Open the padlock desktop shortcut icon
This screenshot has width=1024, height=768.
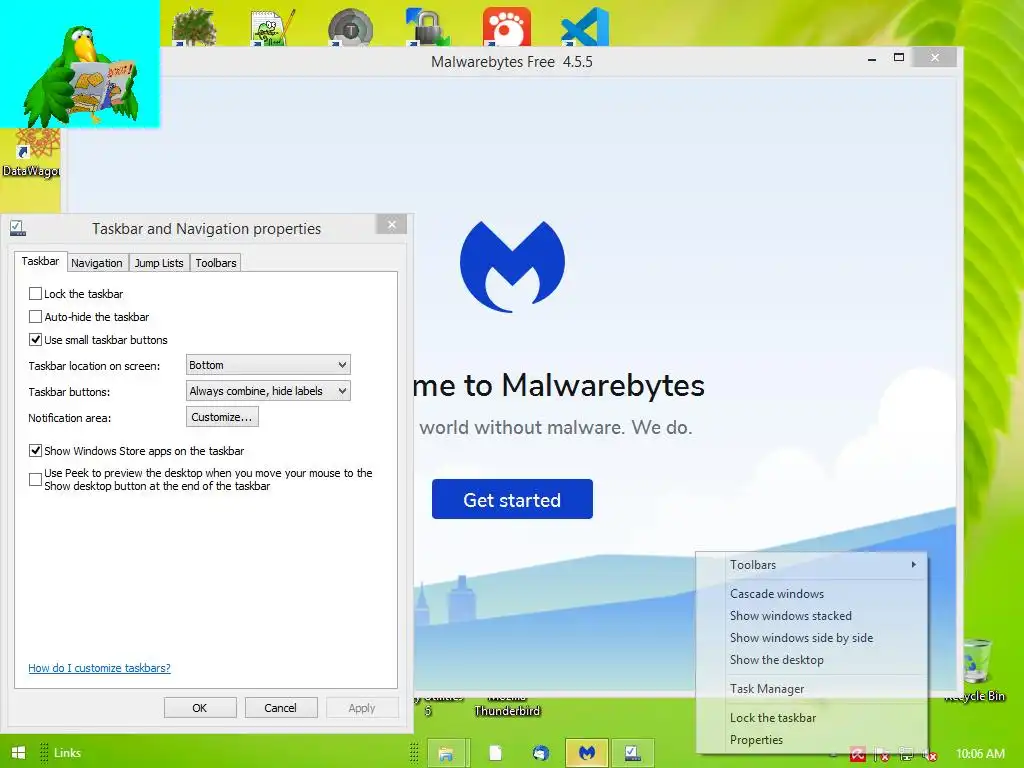(x=428, y=27)
